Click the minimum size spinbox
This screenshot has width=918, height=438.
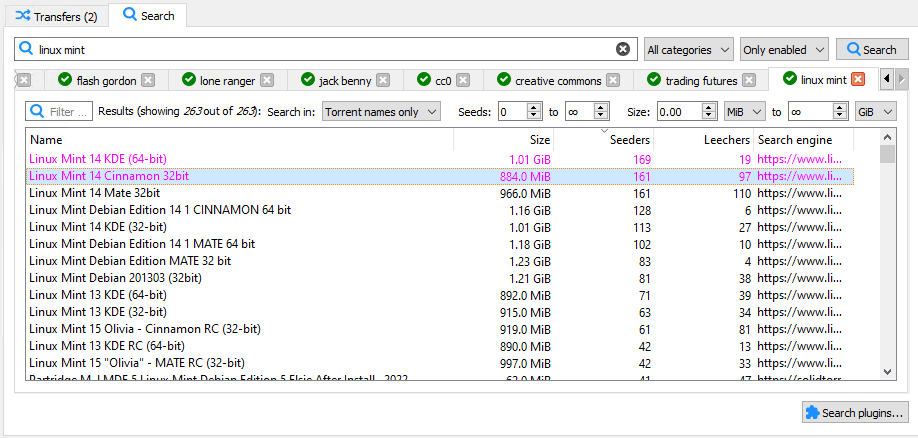(x=688, y=111)
